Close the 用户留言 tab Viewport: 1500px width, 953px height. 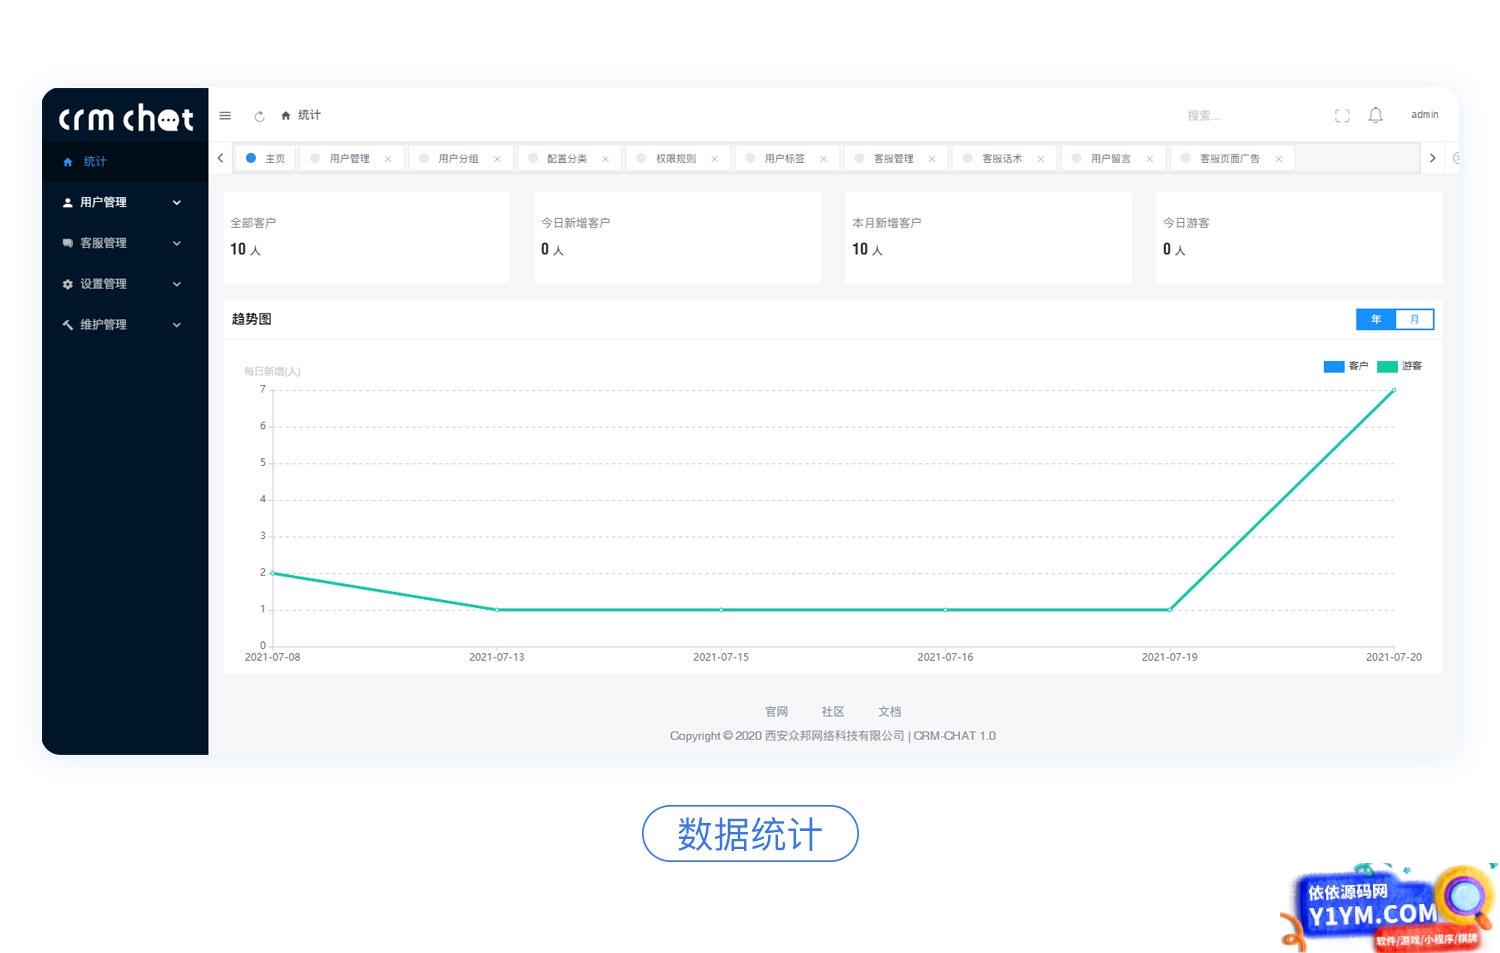[x=1149, y=159]
